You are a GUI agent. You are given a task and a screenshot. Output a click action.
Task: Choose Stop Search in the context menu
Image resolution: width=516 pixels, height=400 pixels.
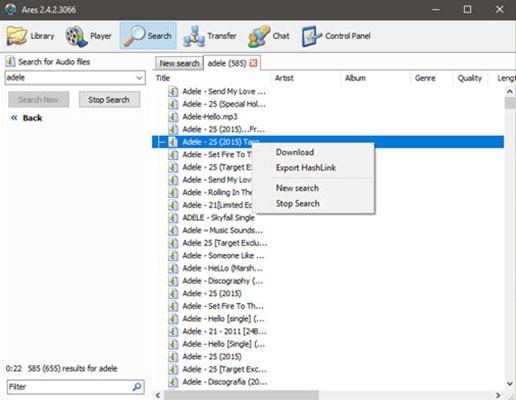coord(297,203)
